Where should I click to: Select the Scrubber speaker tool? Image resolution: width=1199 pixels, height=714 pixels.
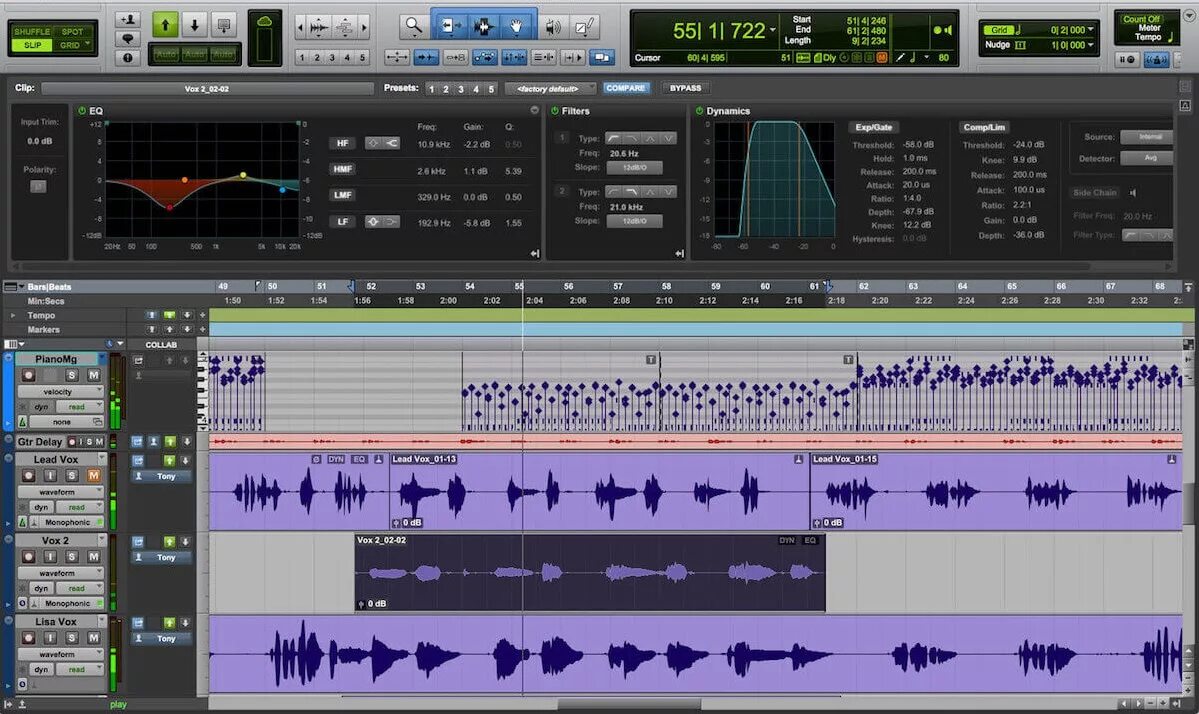pos(553,28)
